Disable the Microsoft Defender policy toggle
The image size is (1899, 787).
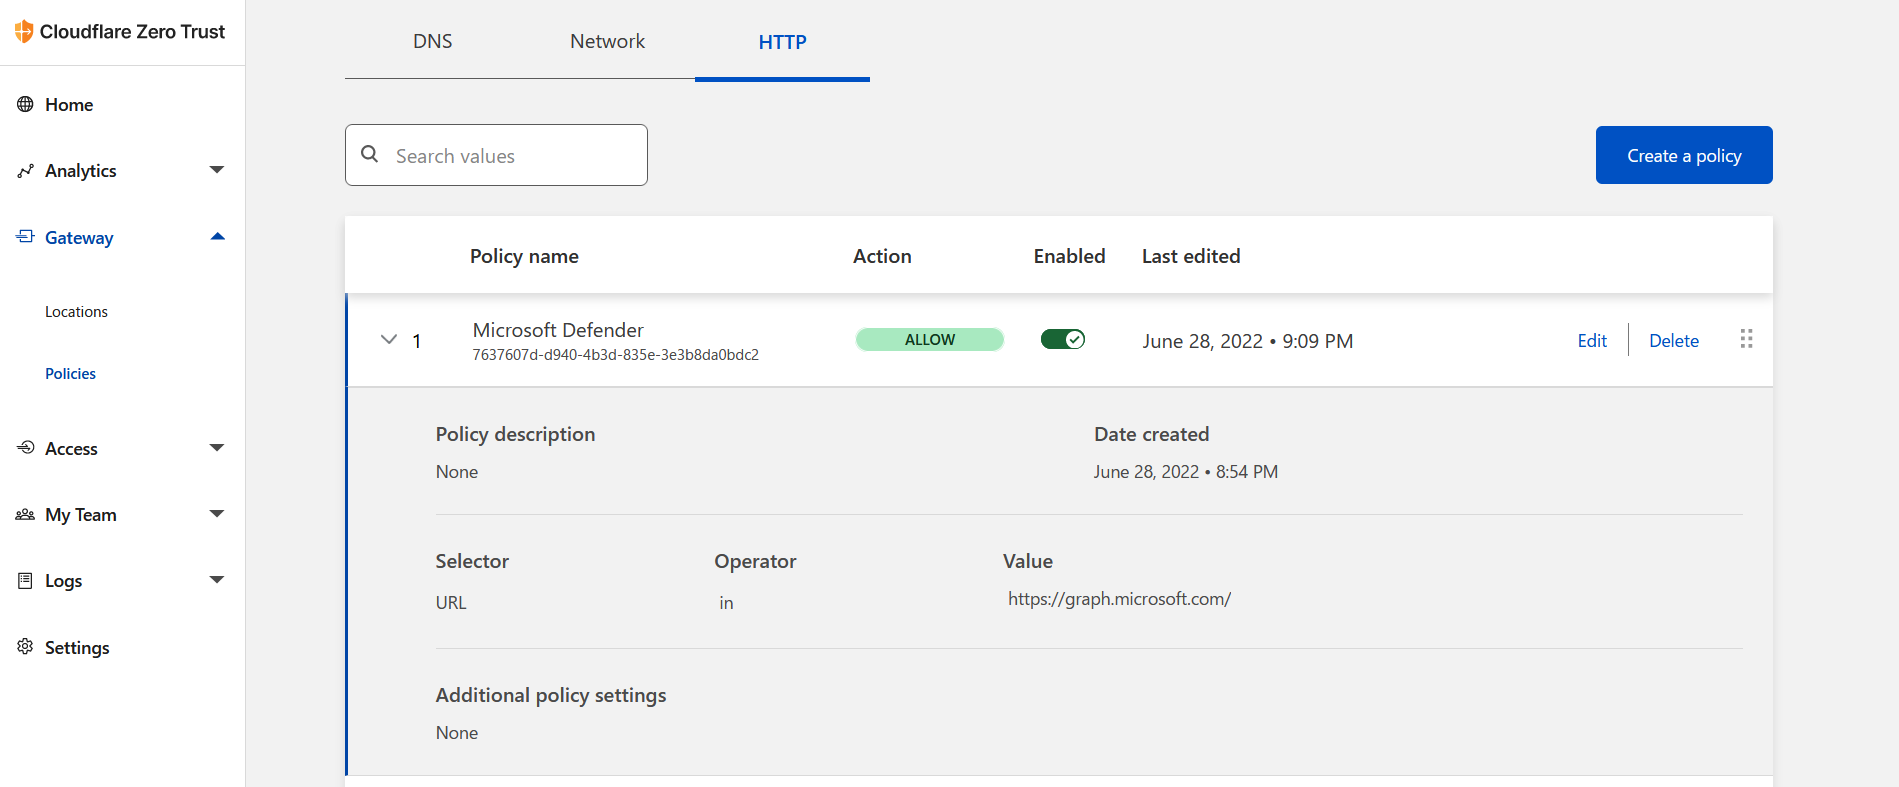click(1062, 340)
